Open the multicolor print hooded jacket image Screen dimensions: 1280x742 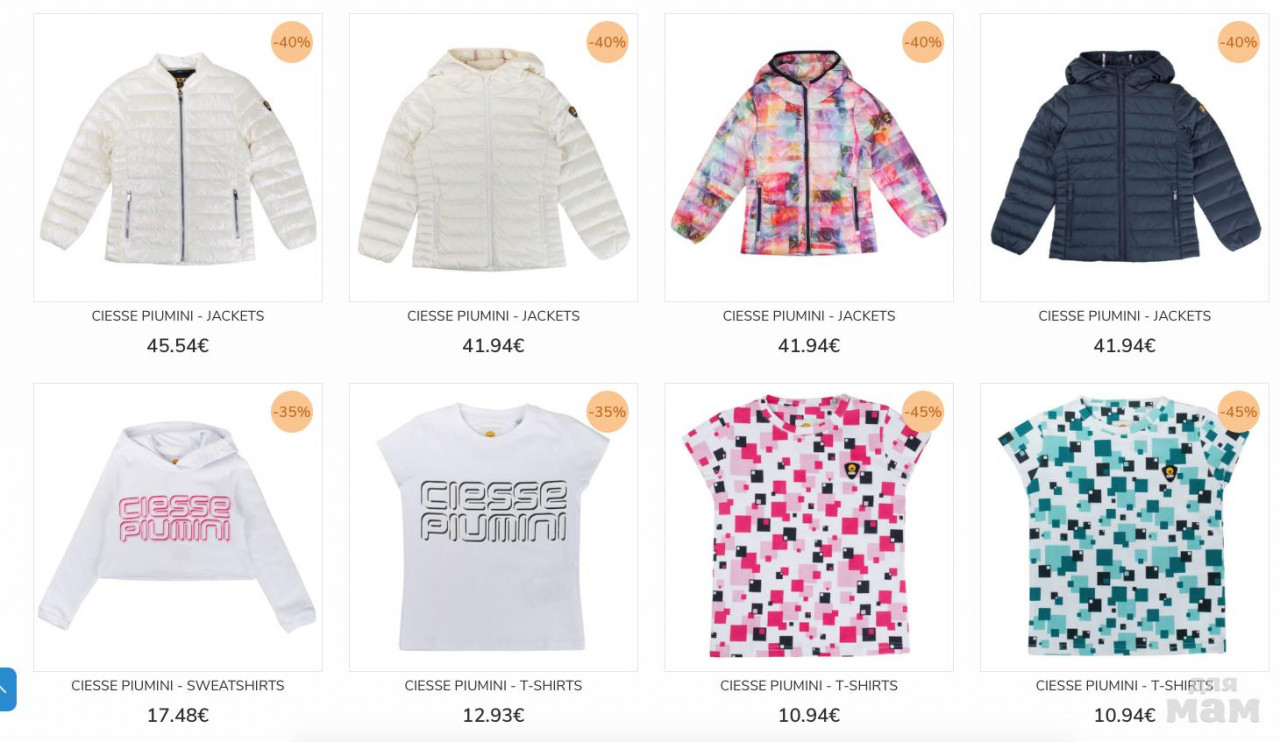pyautogui.click(x=809, y=158)
